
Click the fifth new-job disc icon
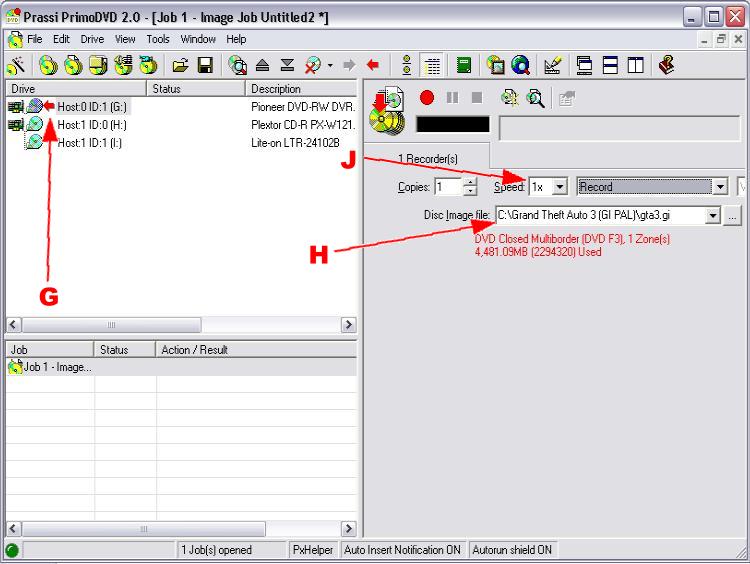click(148, 65)
